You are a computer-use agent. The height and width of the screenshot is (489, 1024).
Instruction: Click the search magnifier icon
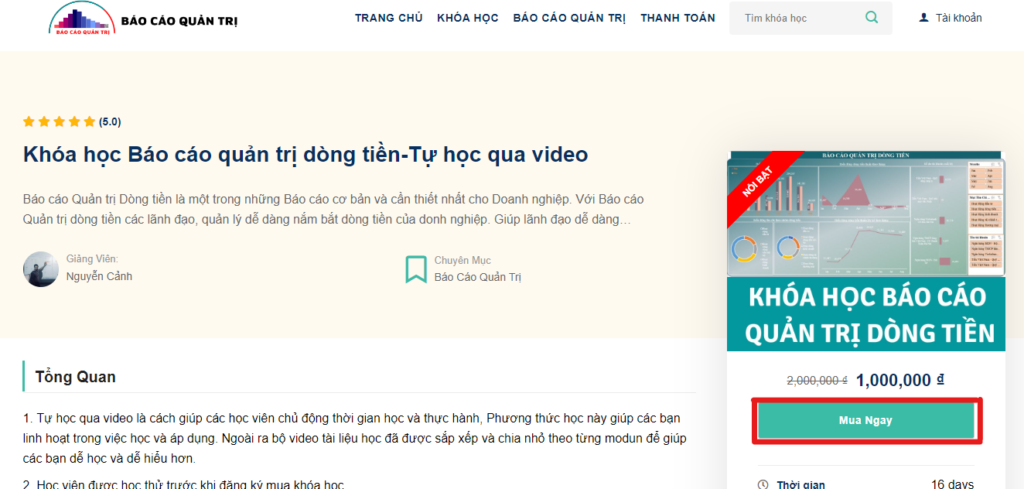click(x=871, y=18)
